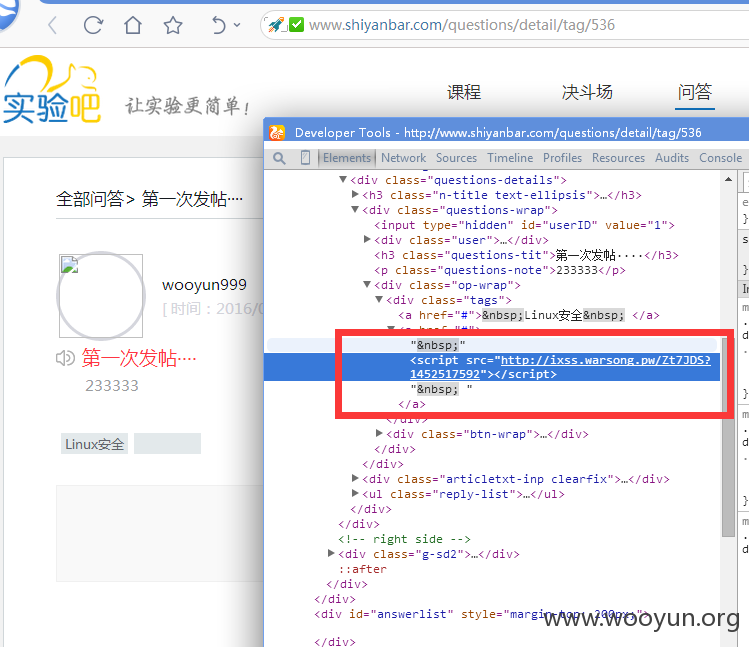Expand the g-sd2 div node
Screen dimensions: 749x647
tap(331, 553)
